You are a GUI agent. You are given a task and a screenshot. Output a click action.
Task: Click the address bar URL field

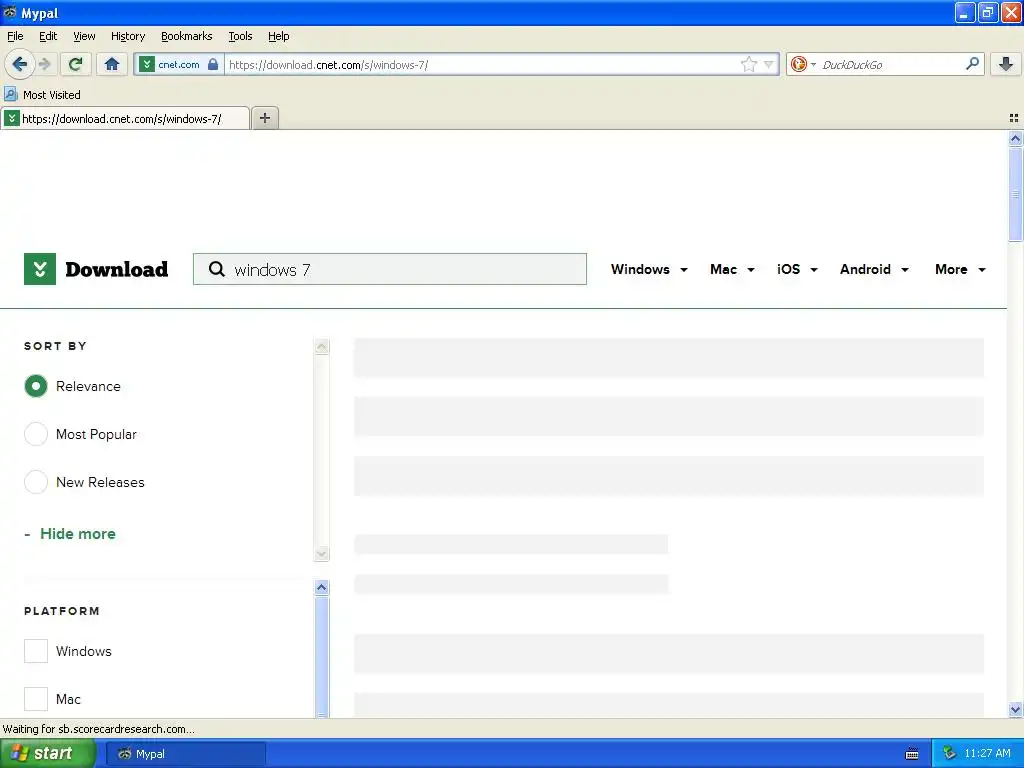[481, 64]
